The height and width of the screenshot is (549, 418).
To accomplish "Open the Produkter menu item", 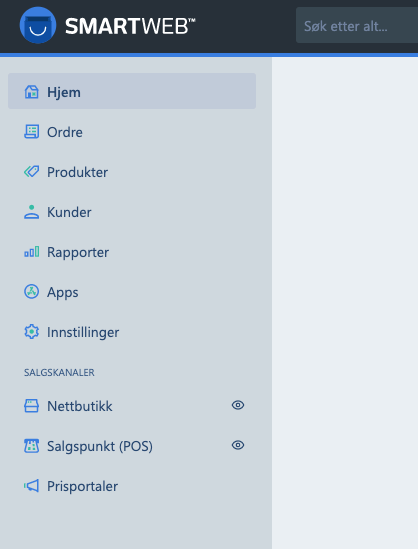I will click(132, 172).
